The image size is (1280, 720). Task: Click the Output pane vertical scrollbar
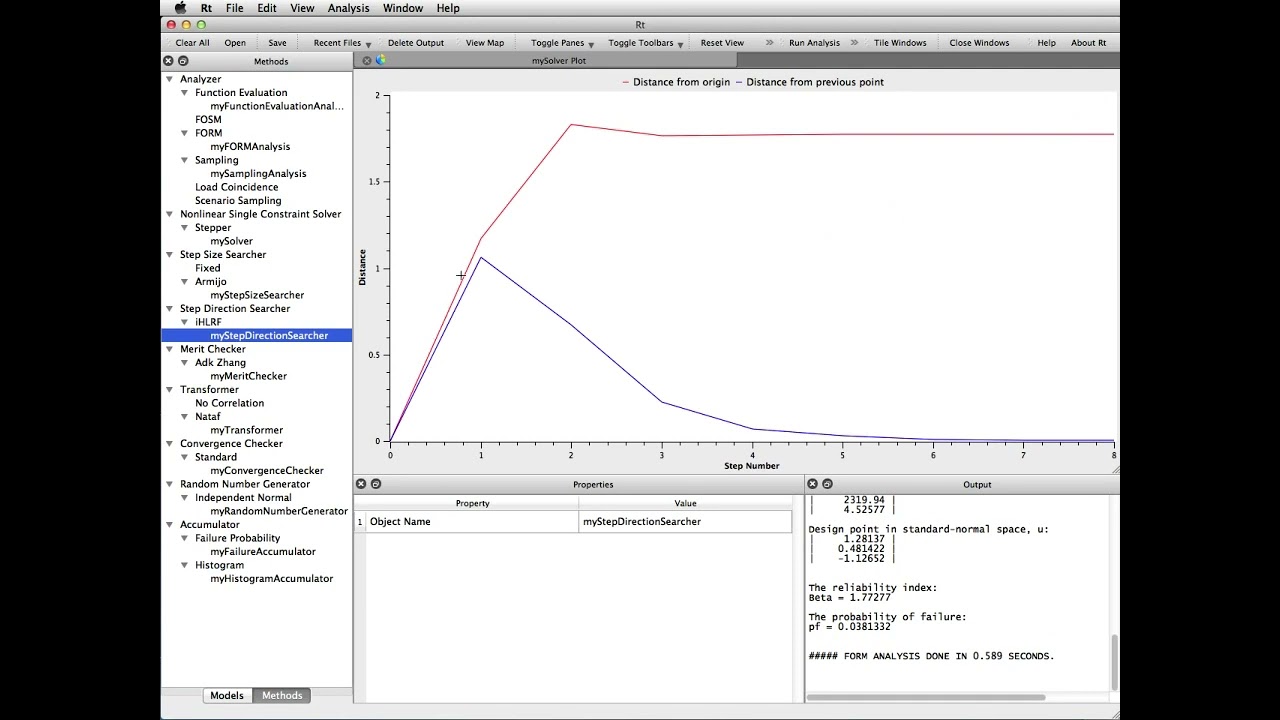click(1115, 661)
